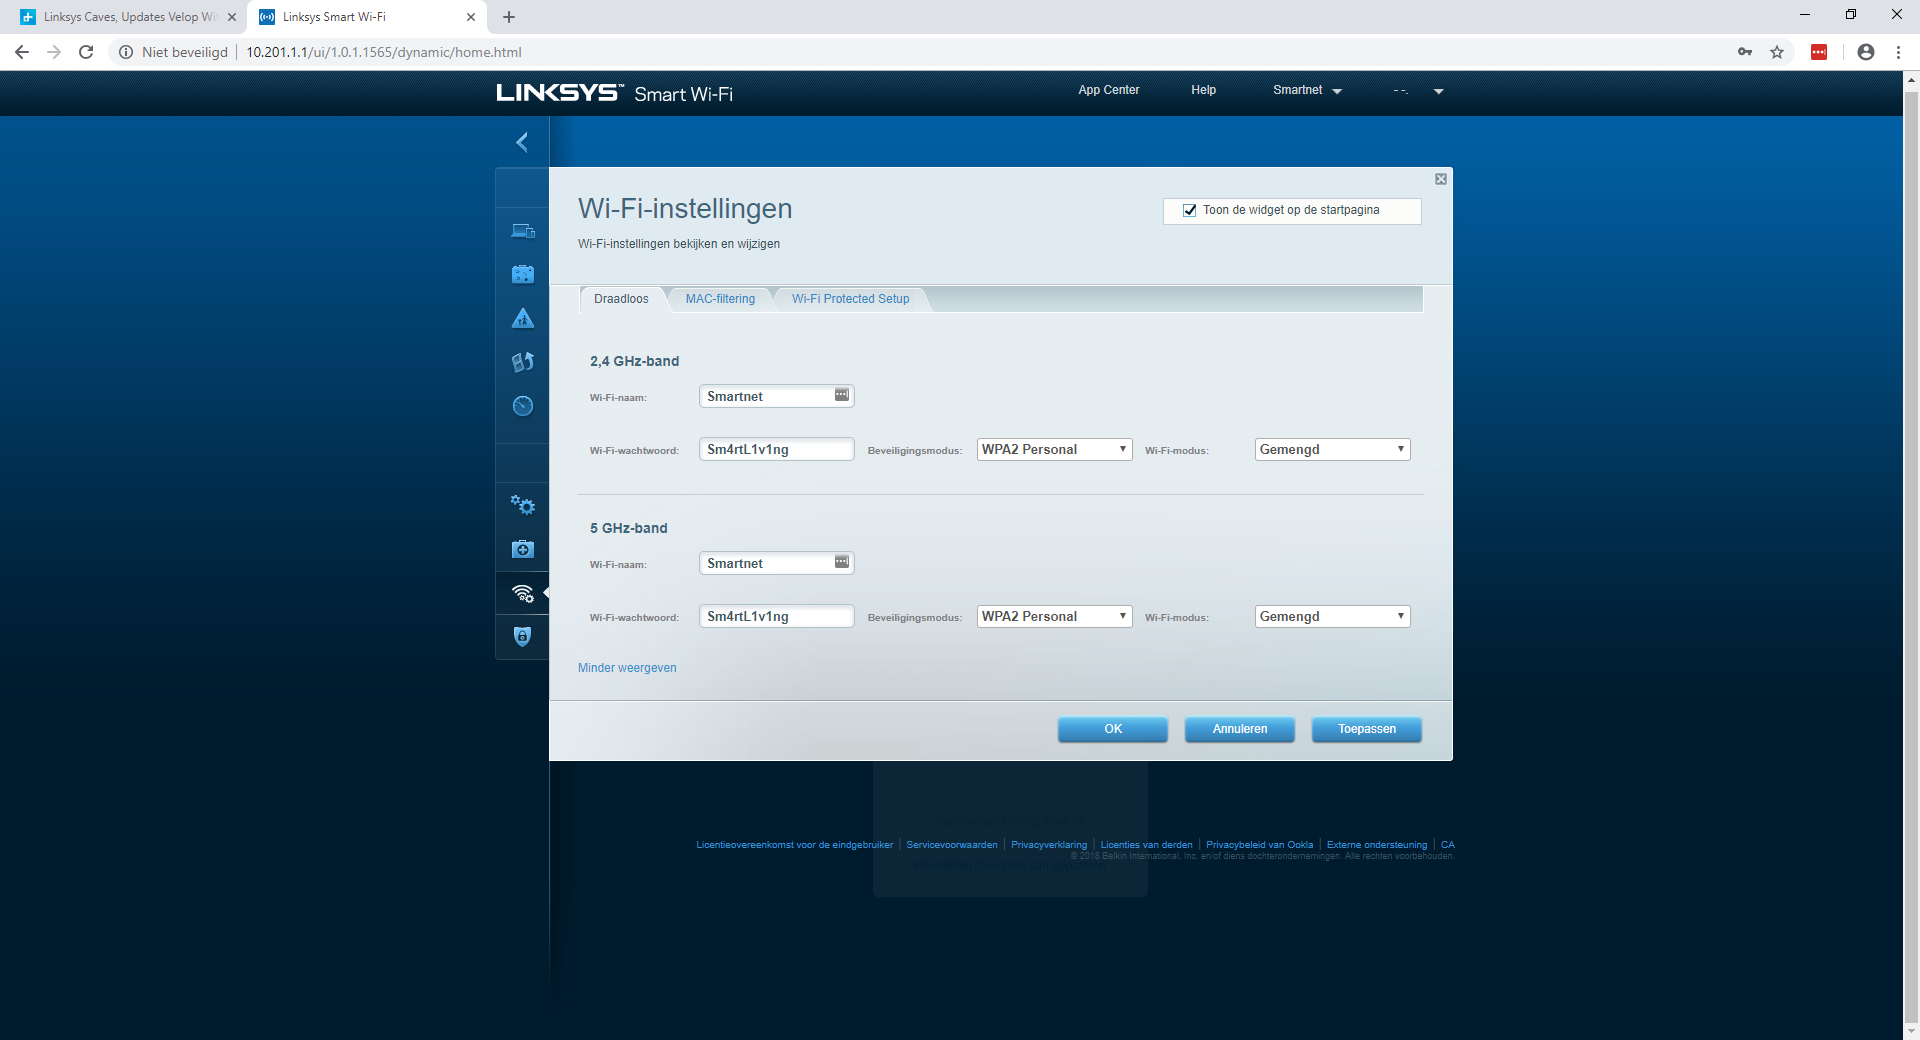Open the red extension icon in Chrome toolbar
Viewport: 1920px width, 1040px height.
click(x=1819, y=52)
